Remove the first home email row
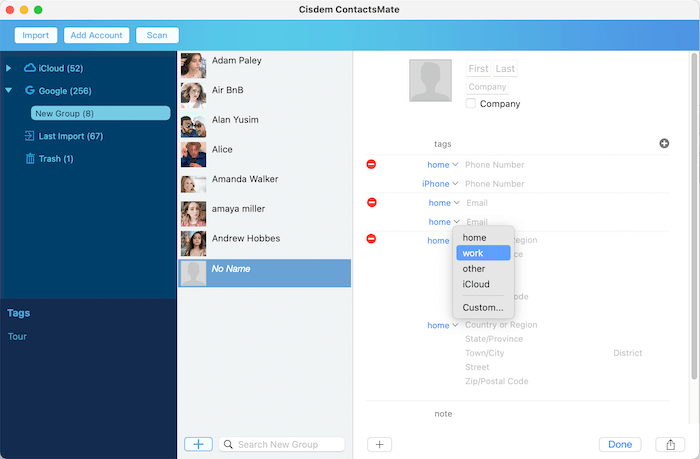This screenshot has height=459, width=700. [x=371, y=202]
